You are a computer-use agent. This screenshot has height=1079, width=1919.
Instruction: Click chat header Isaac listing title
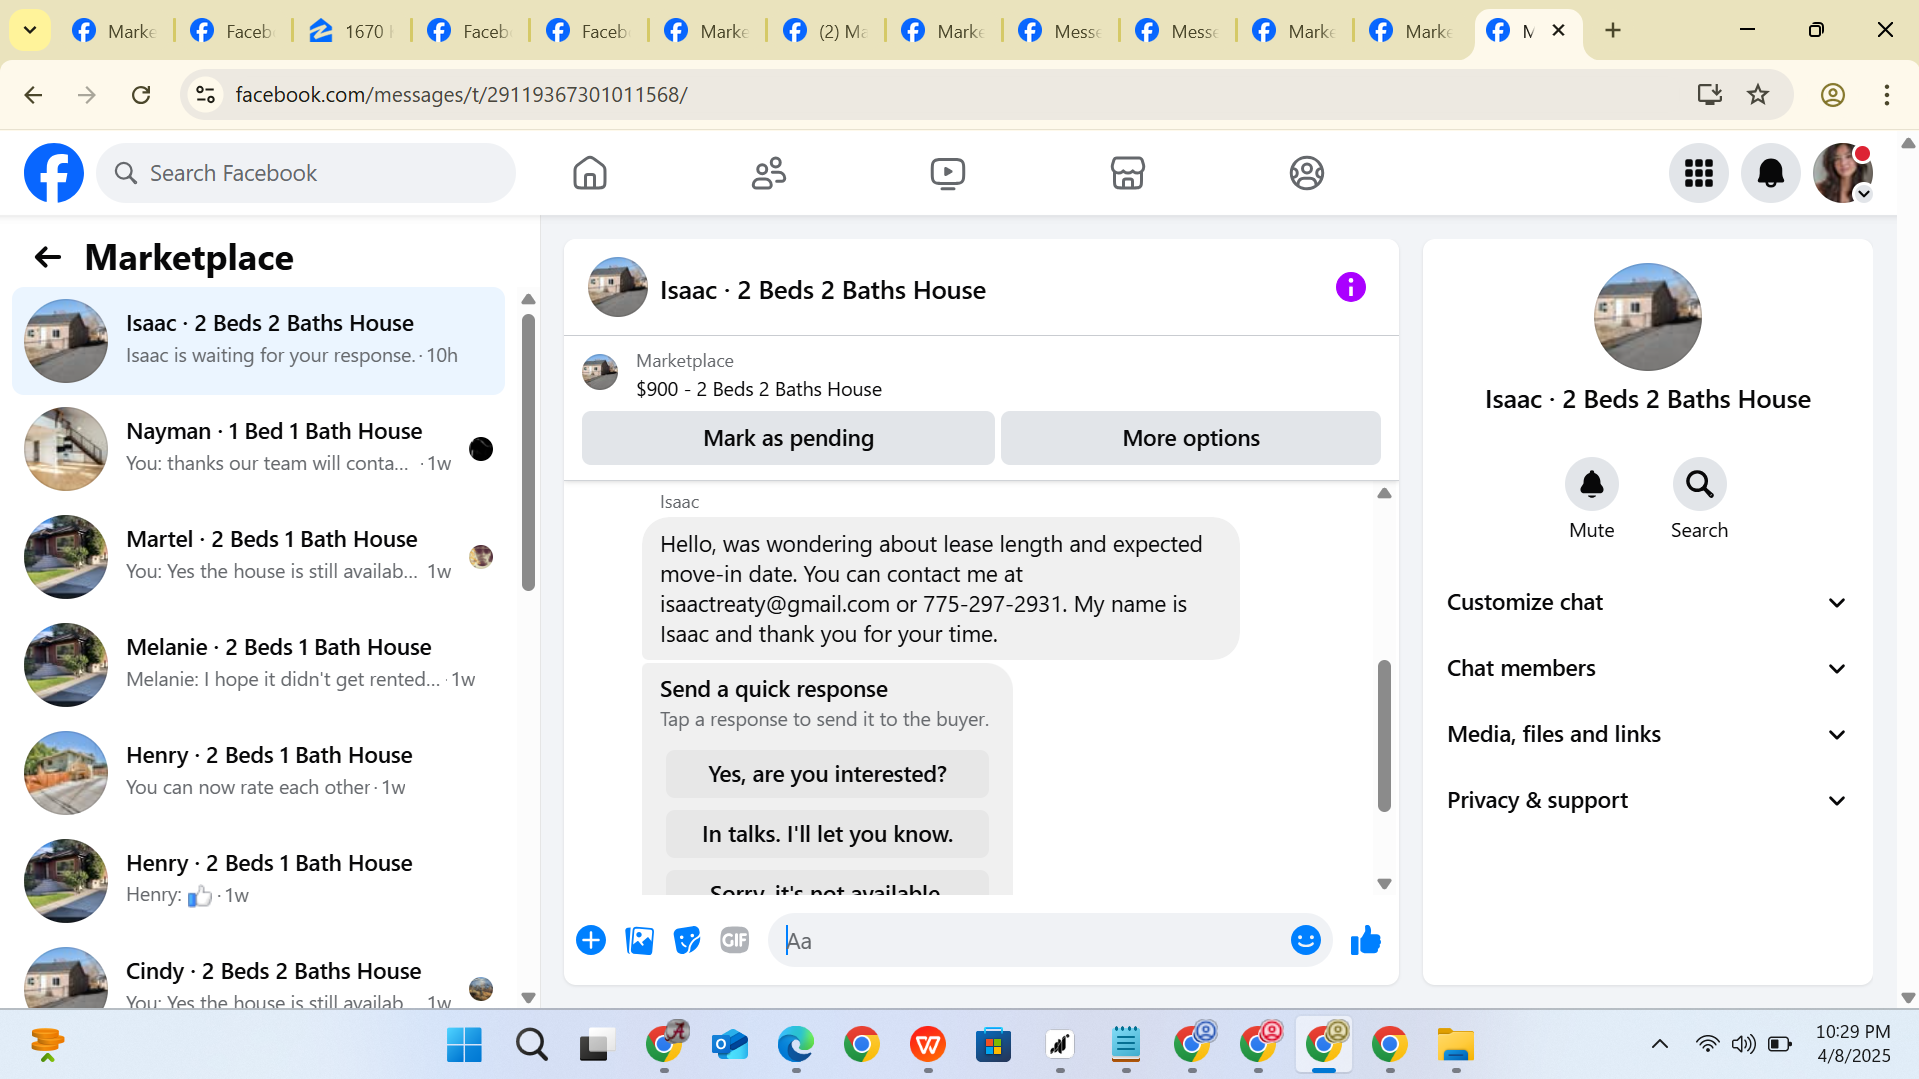point(822,290)
